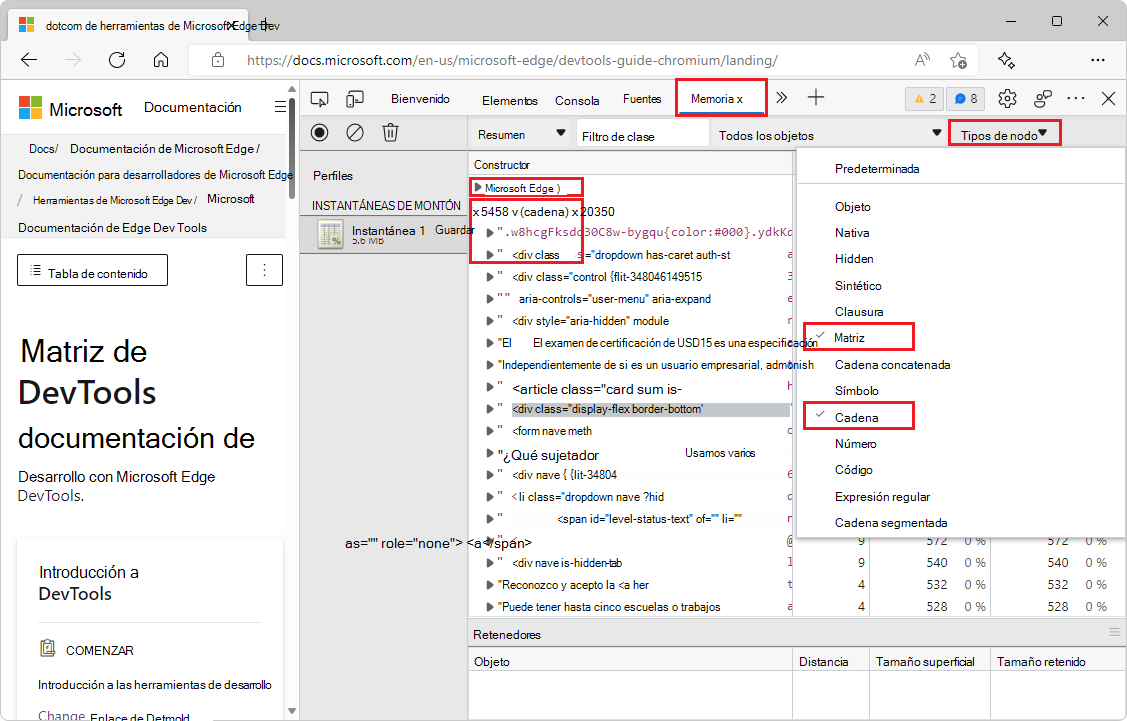Open the Collections sparkle star icon

[1006, 60]
